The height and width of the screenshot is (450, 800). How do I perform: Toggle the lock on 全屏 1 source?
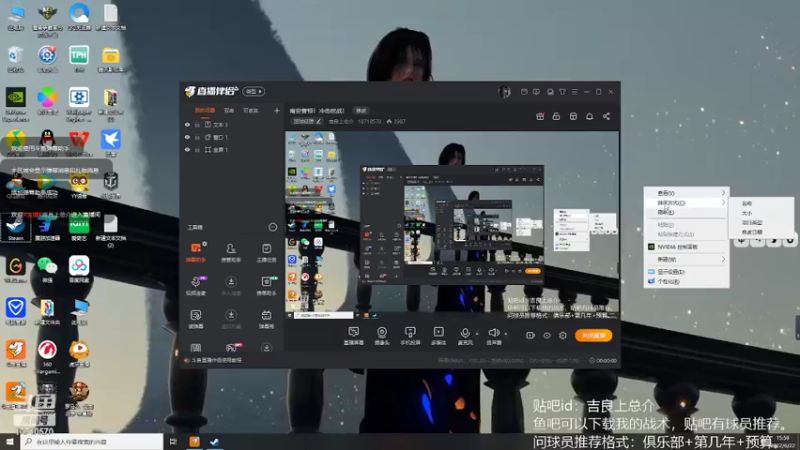click(x=197, y=150)
